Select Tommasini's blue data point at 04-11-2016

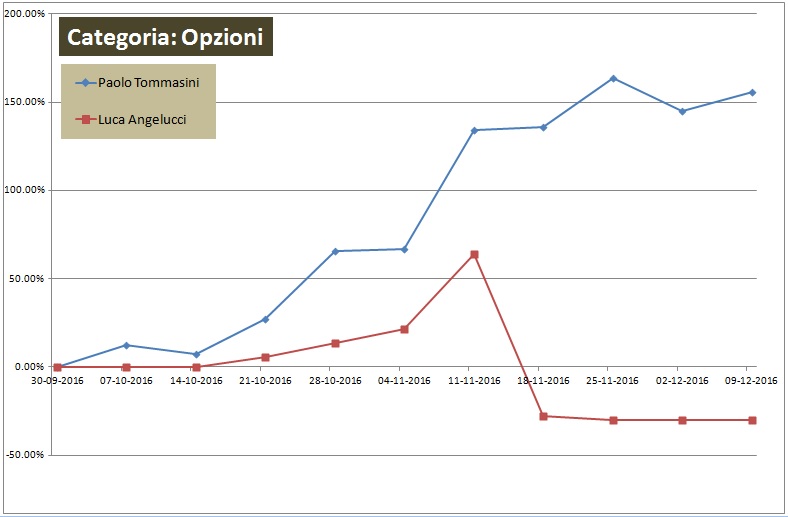[404, 249]
